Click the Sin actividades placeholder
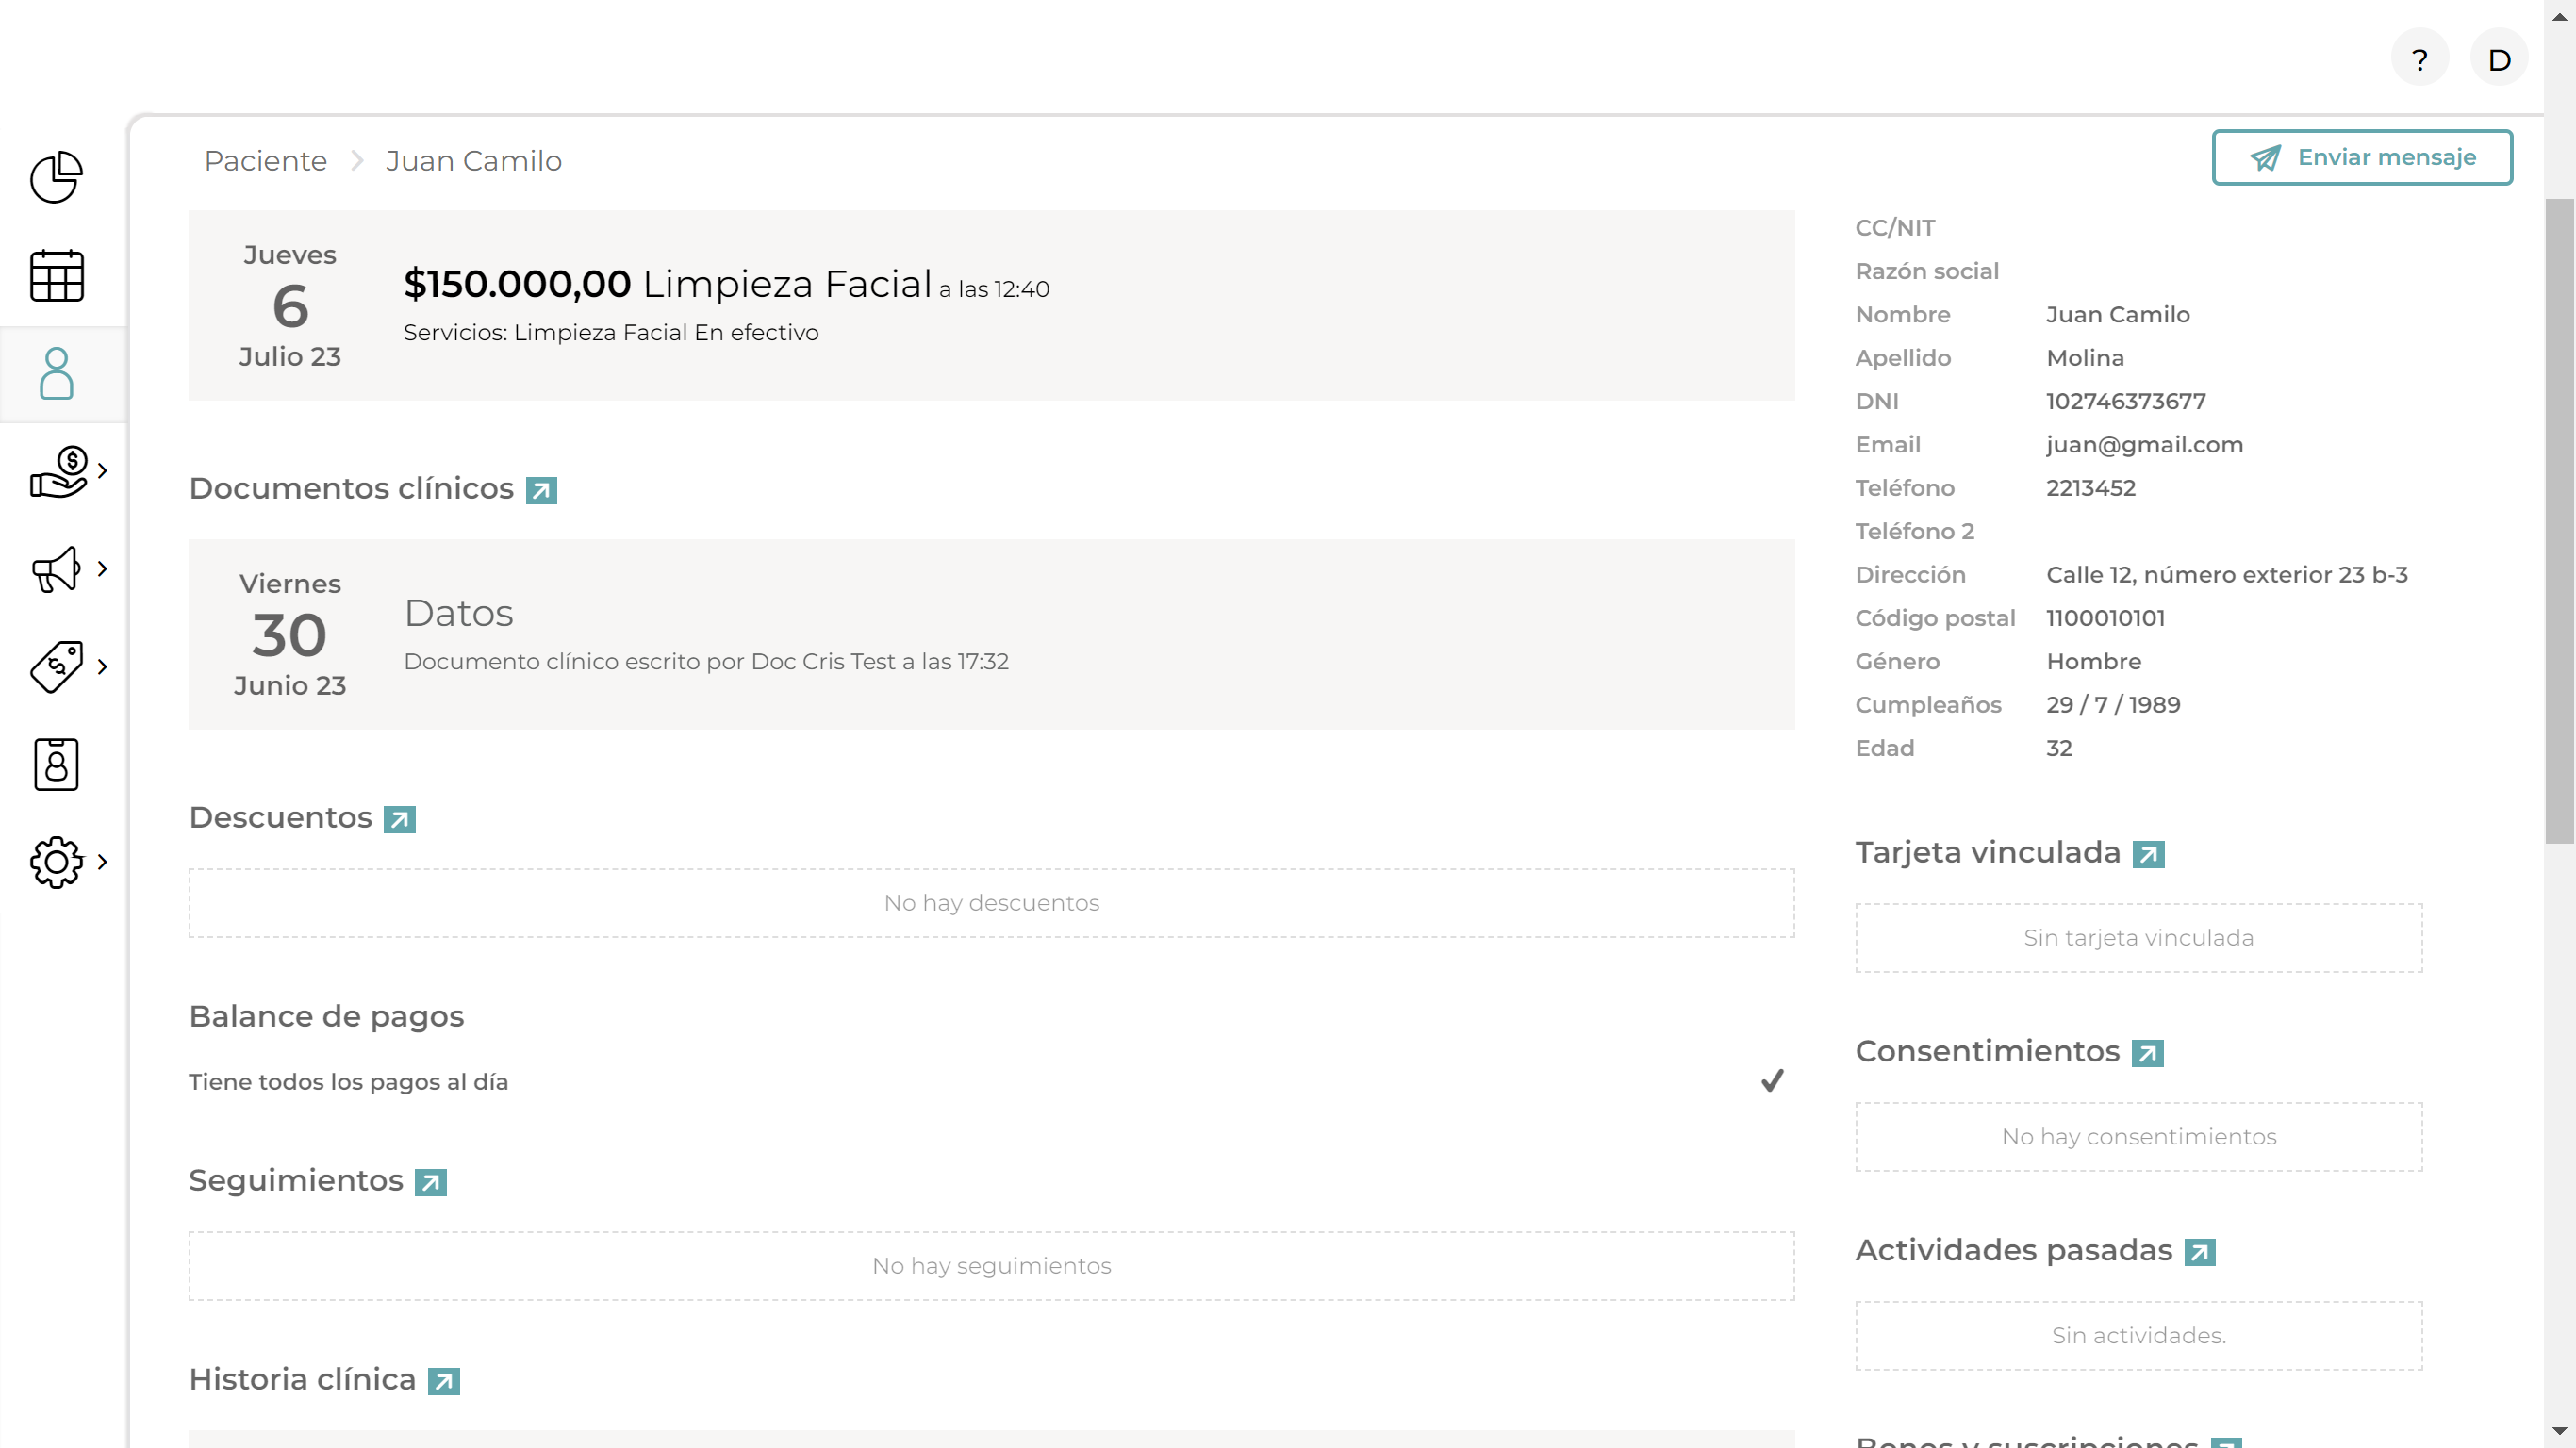This screenshot has height=1448, width=2576. point(2138,1336)
